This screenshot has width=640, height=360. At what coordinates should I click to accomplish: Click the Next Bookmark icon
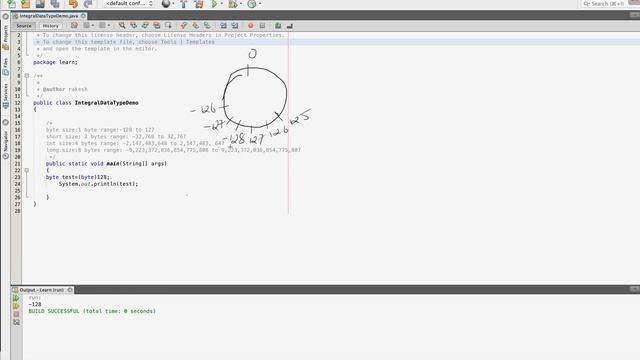(196, 26)
